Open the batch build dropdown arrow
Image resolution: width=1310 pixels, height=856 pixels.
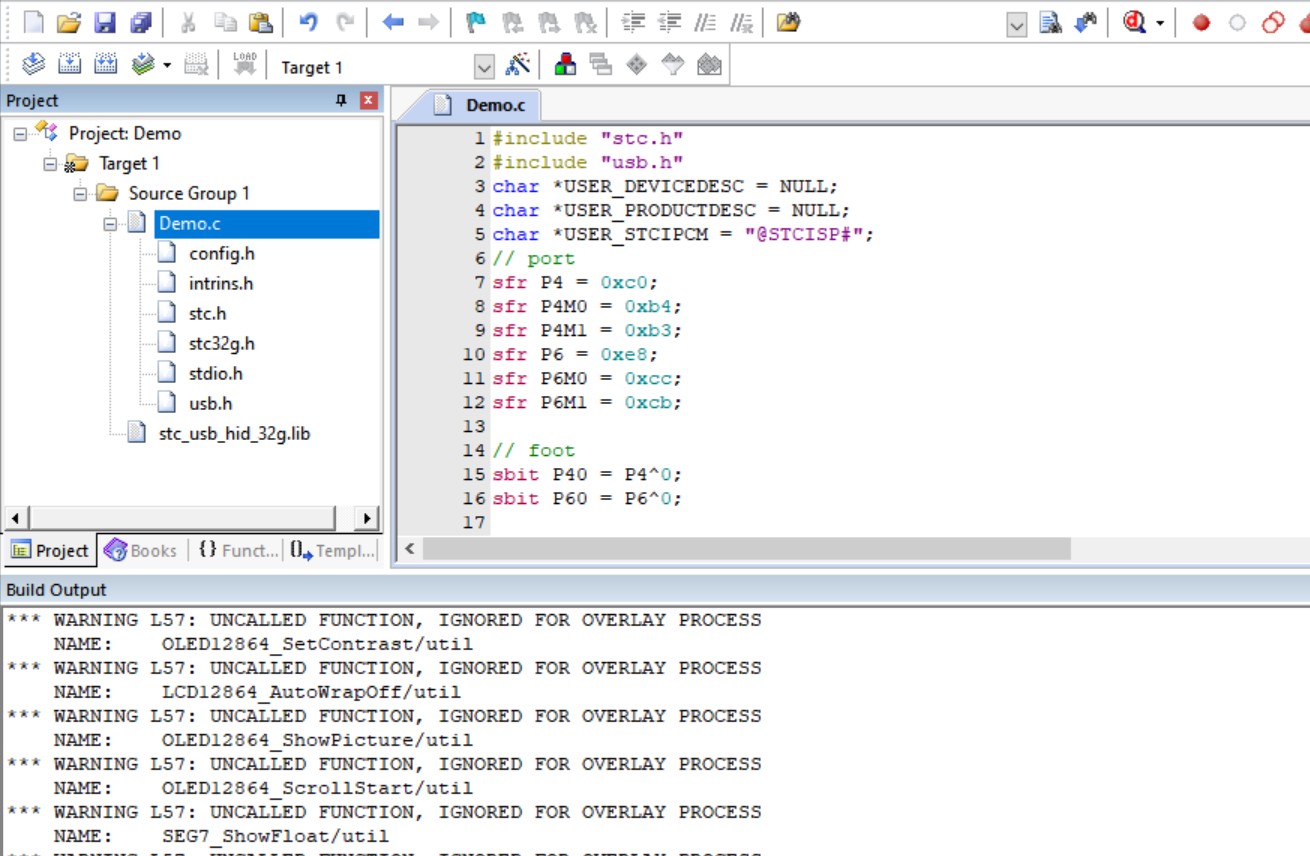166,66
